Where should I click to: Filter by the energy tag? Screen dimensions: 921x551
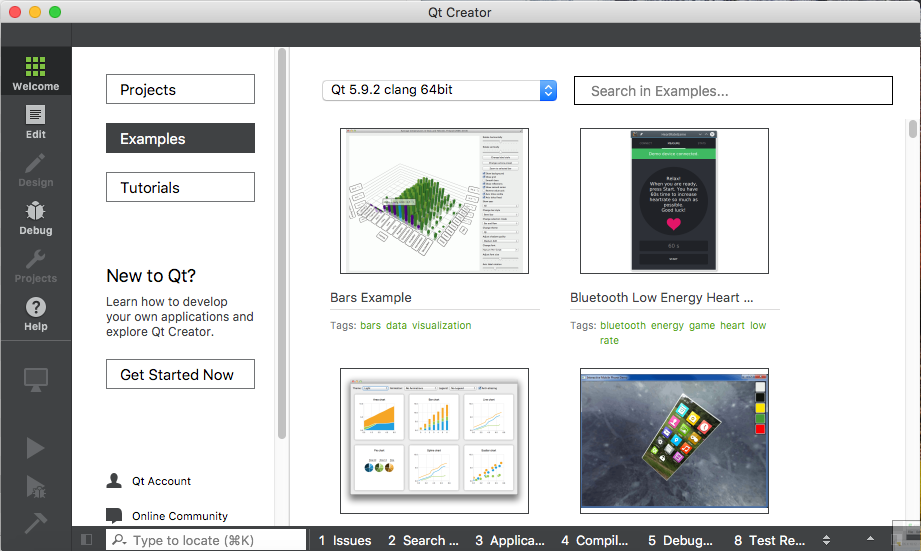coord(667,325)
